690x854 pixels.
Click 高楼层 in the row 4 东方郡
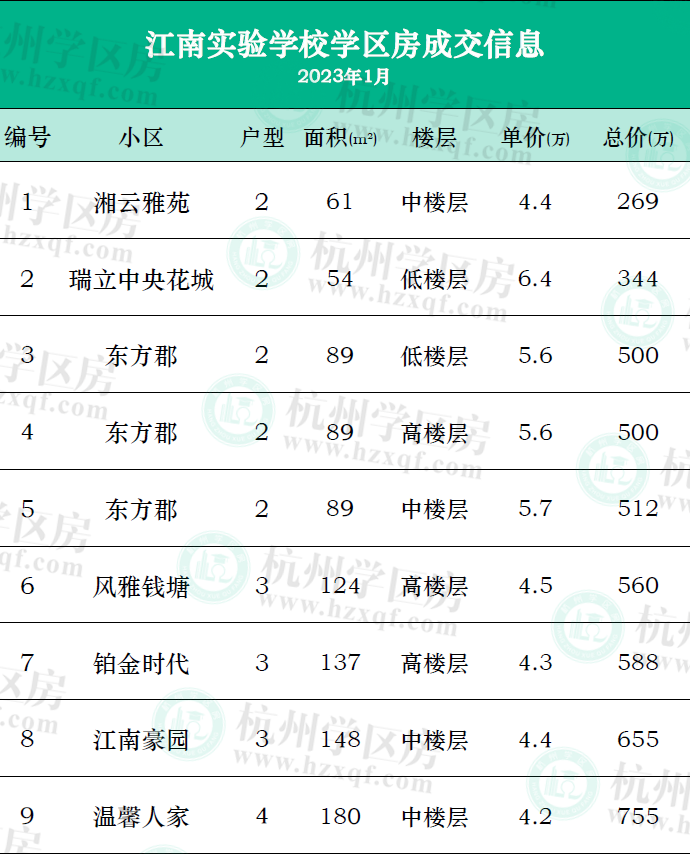tap(435, 433)
